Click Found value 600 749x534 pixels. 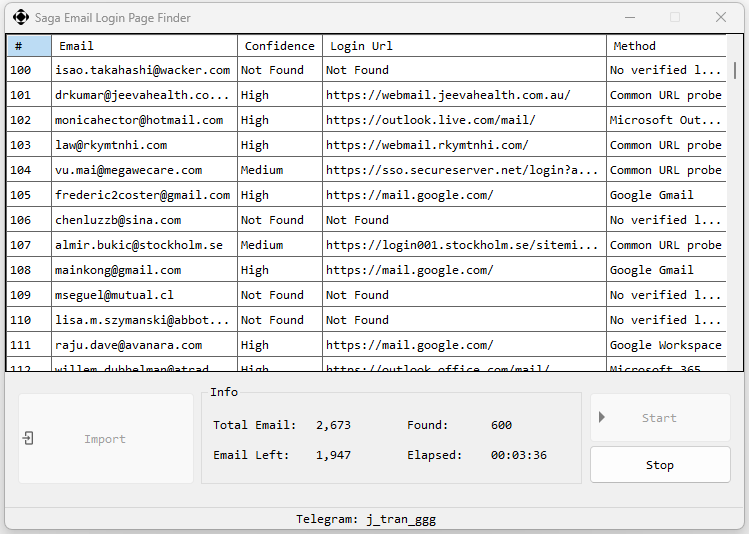501,425
